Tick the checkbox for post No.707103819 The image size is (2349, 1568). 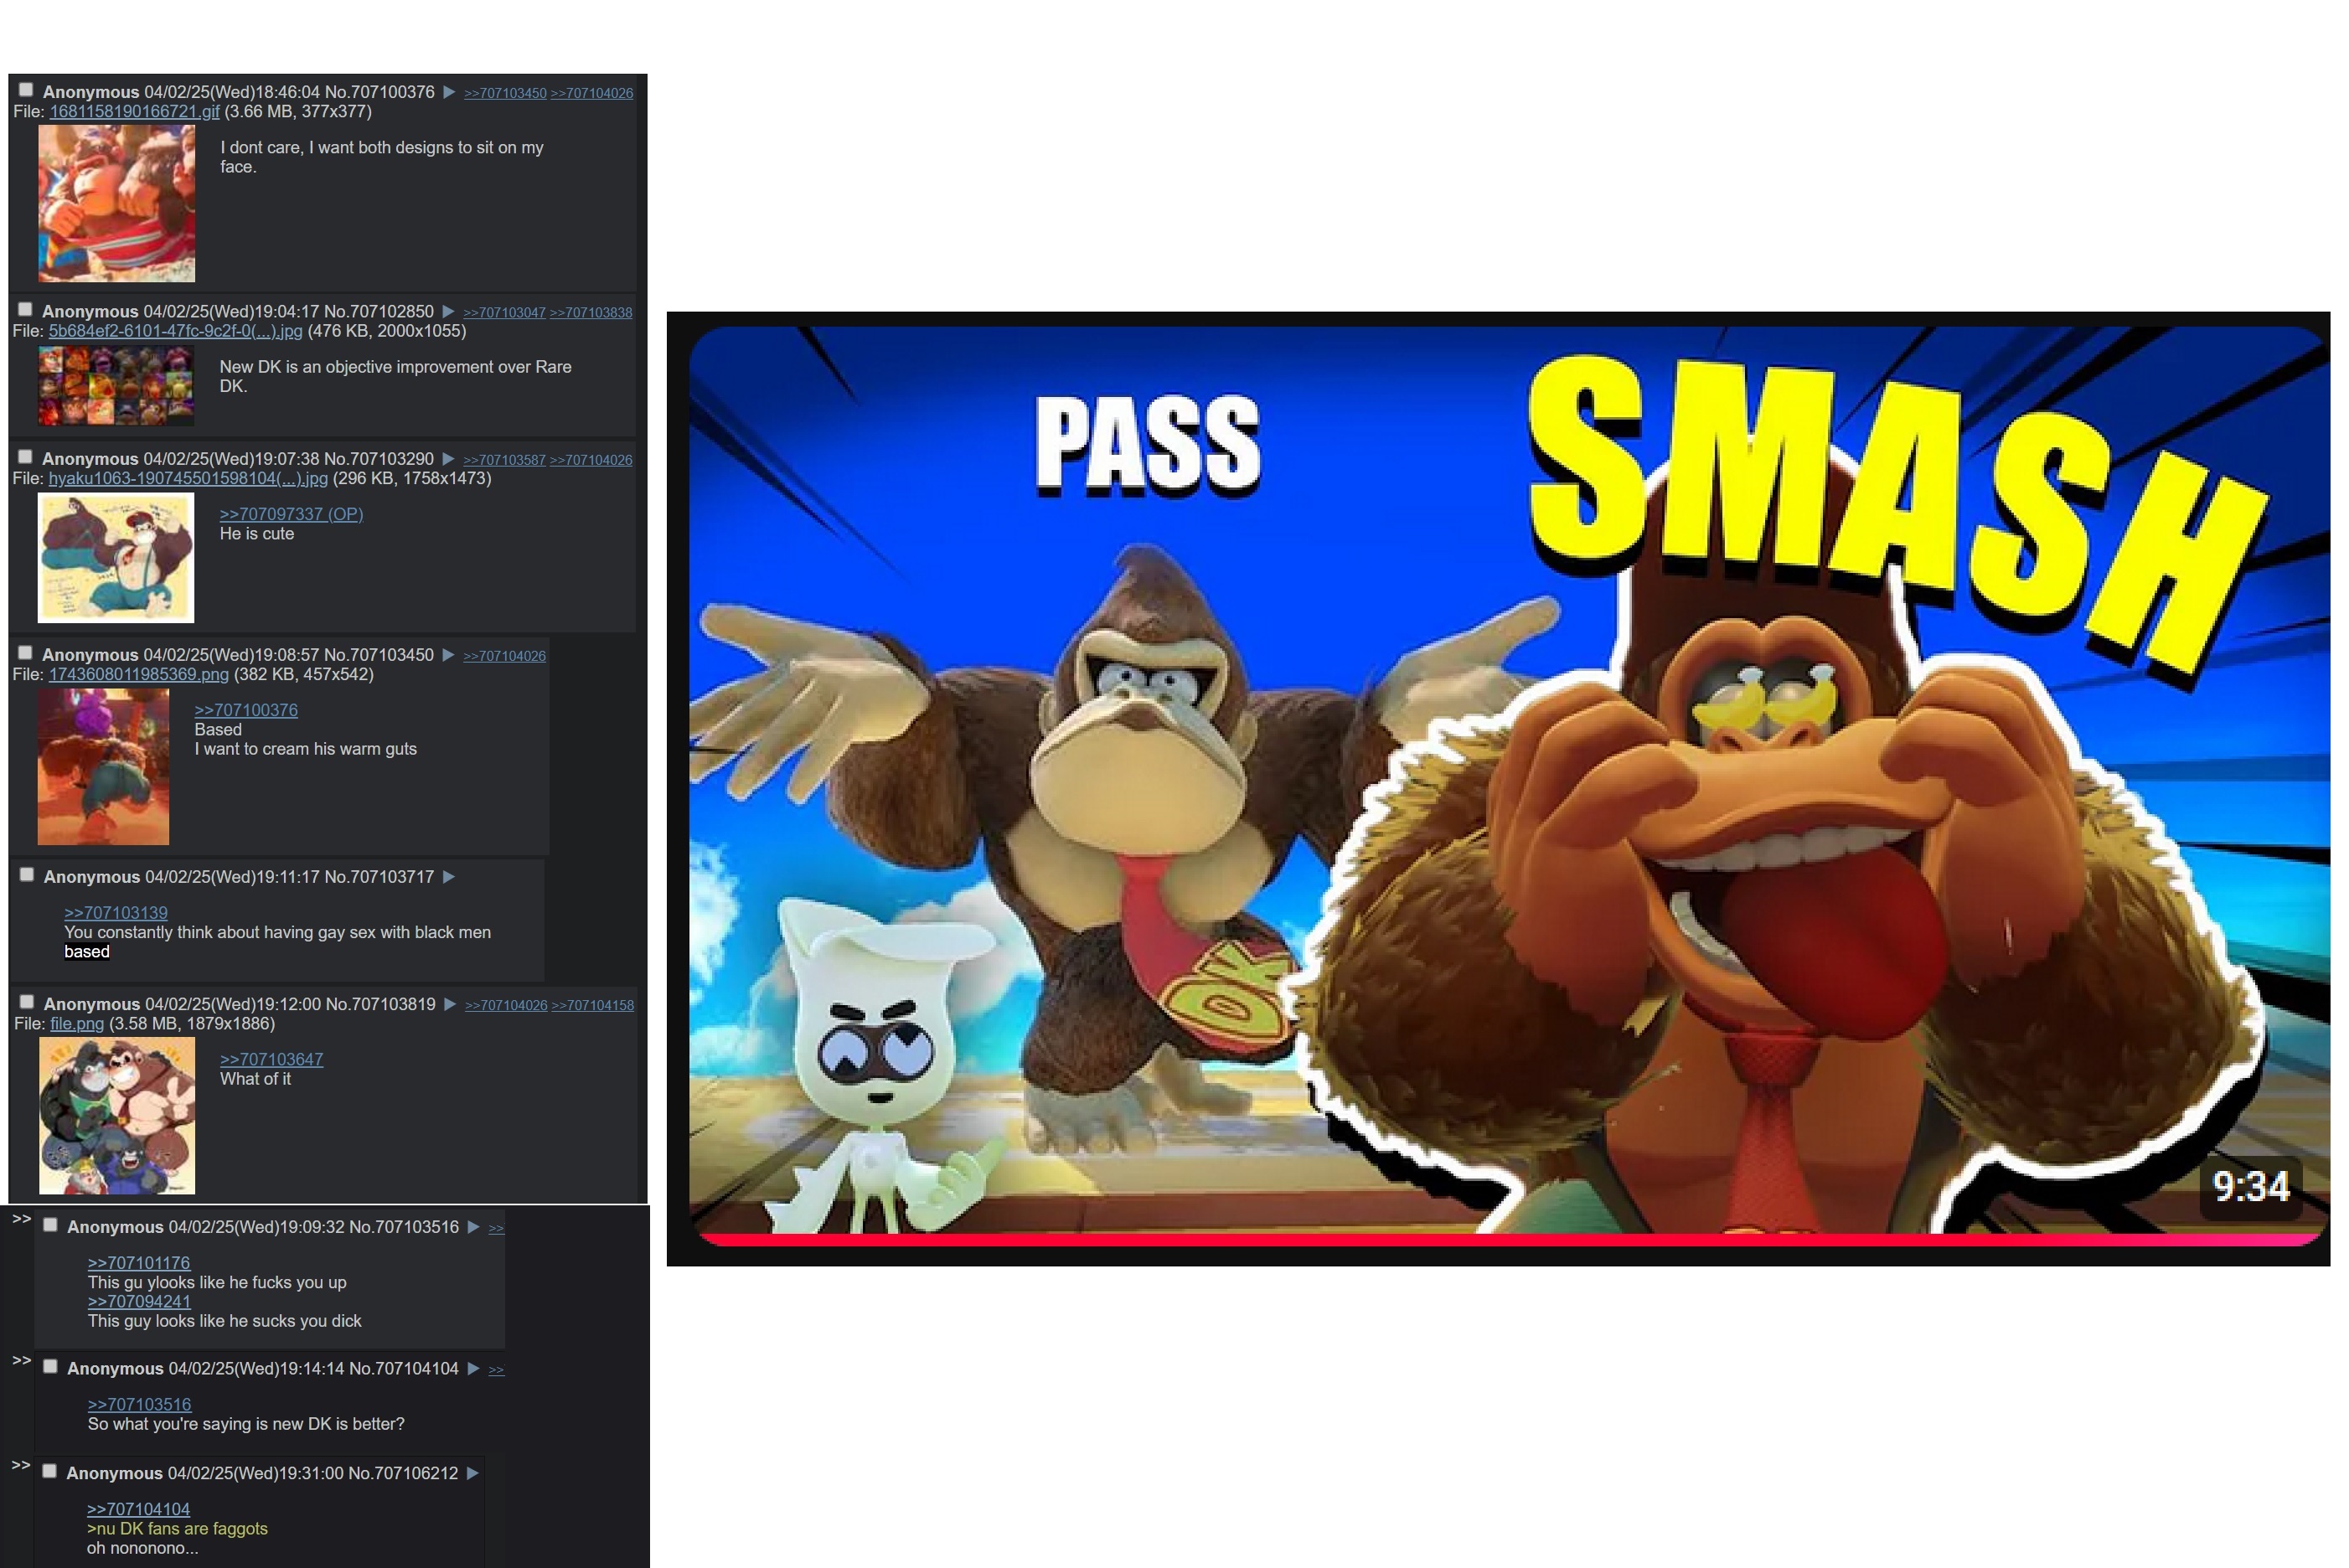(x=27, y=1002)
